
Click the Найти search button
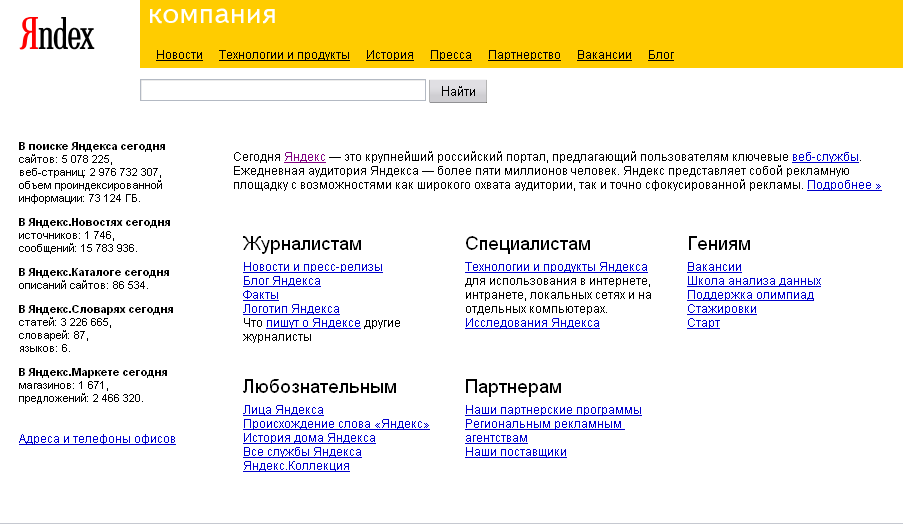458,91
